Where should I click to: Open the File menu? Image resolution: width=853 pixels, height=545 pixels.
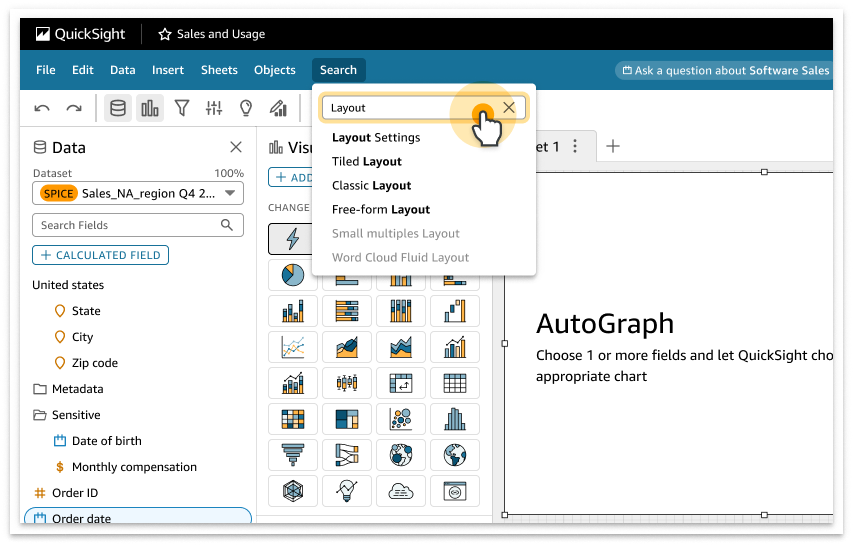(46, 70)
